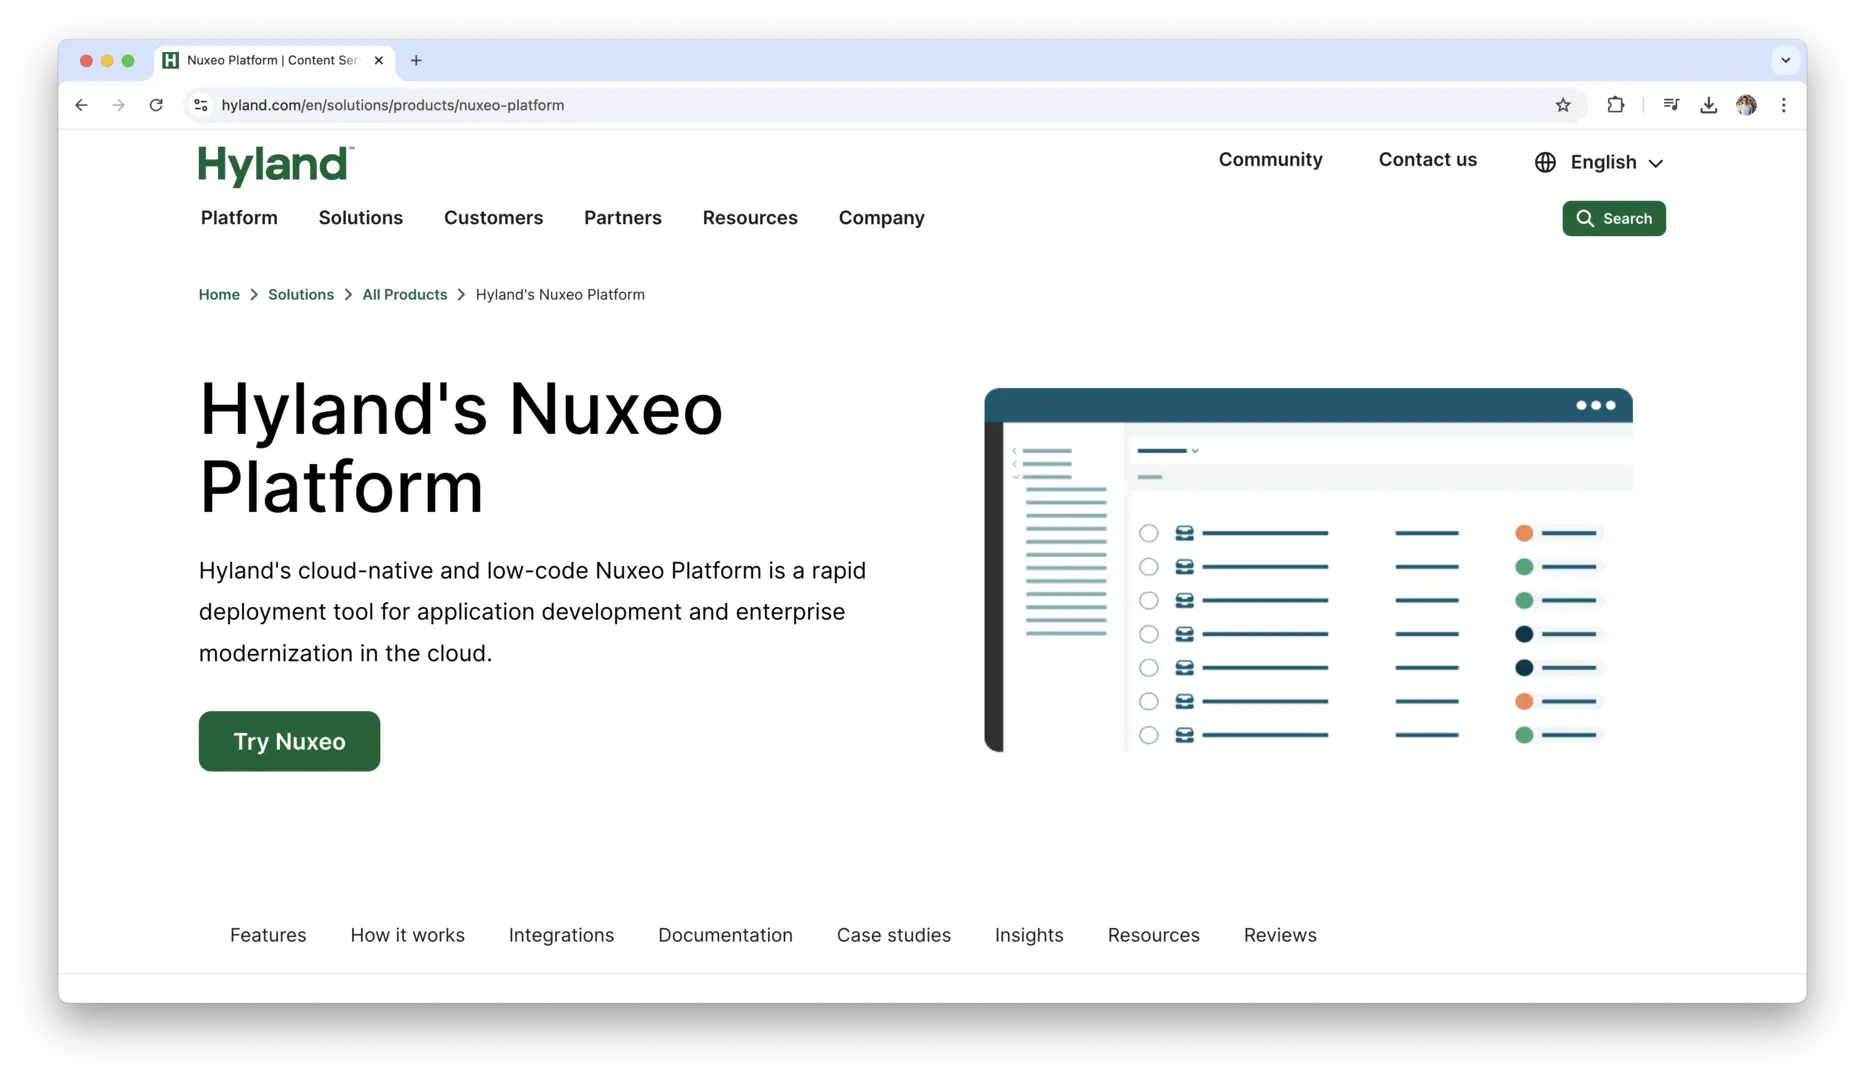Select the Nuxeo Platform browser tab

point(274,60)
